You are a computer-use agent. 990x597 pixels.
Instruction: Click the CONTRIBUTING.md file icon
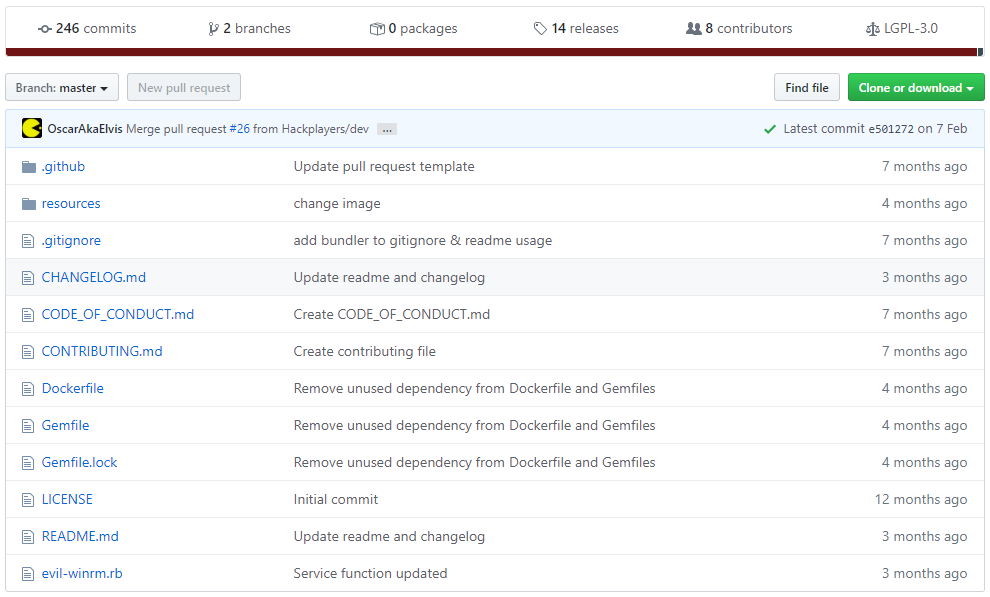28,352
